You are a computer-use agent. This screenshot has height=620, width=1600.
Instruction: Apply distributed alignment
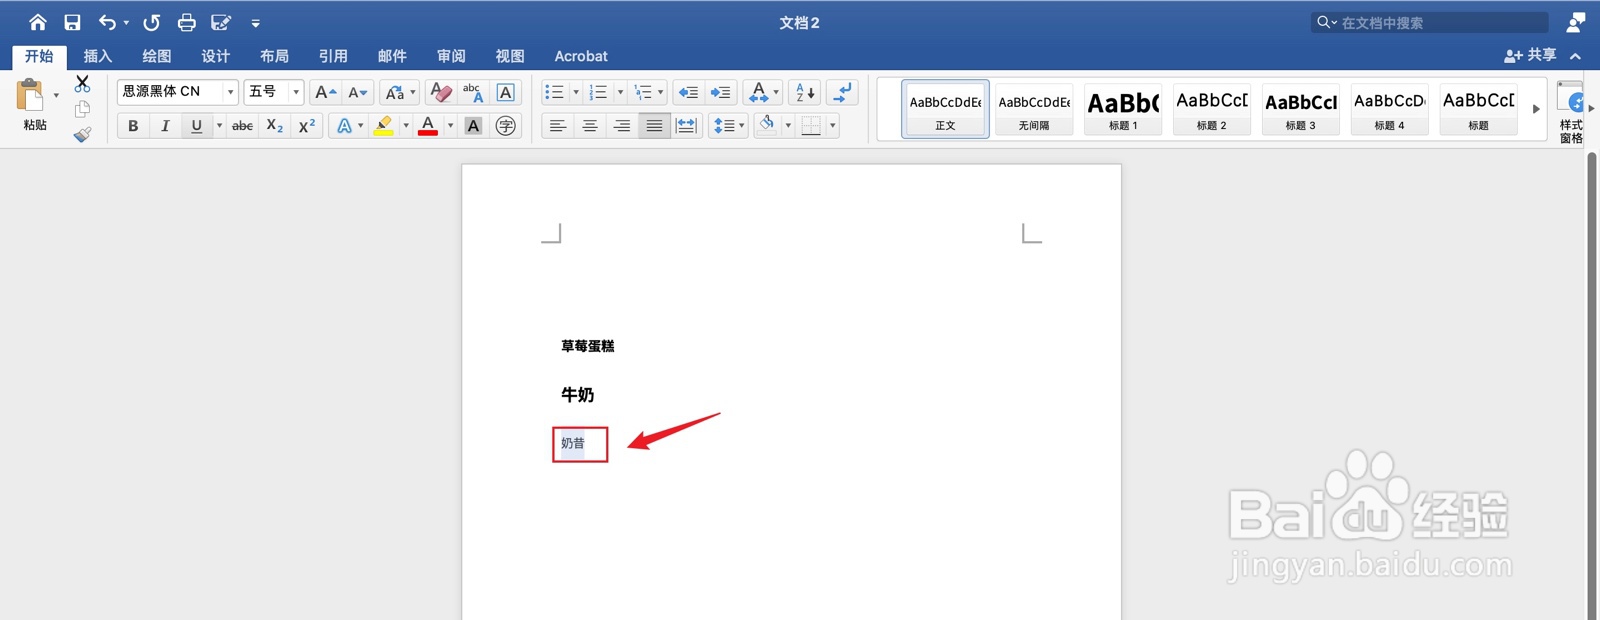(686, 126)
